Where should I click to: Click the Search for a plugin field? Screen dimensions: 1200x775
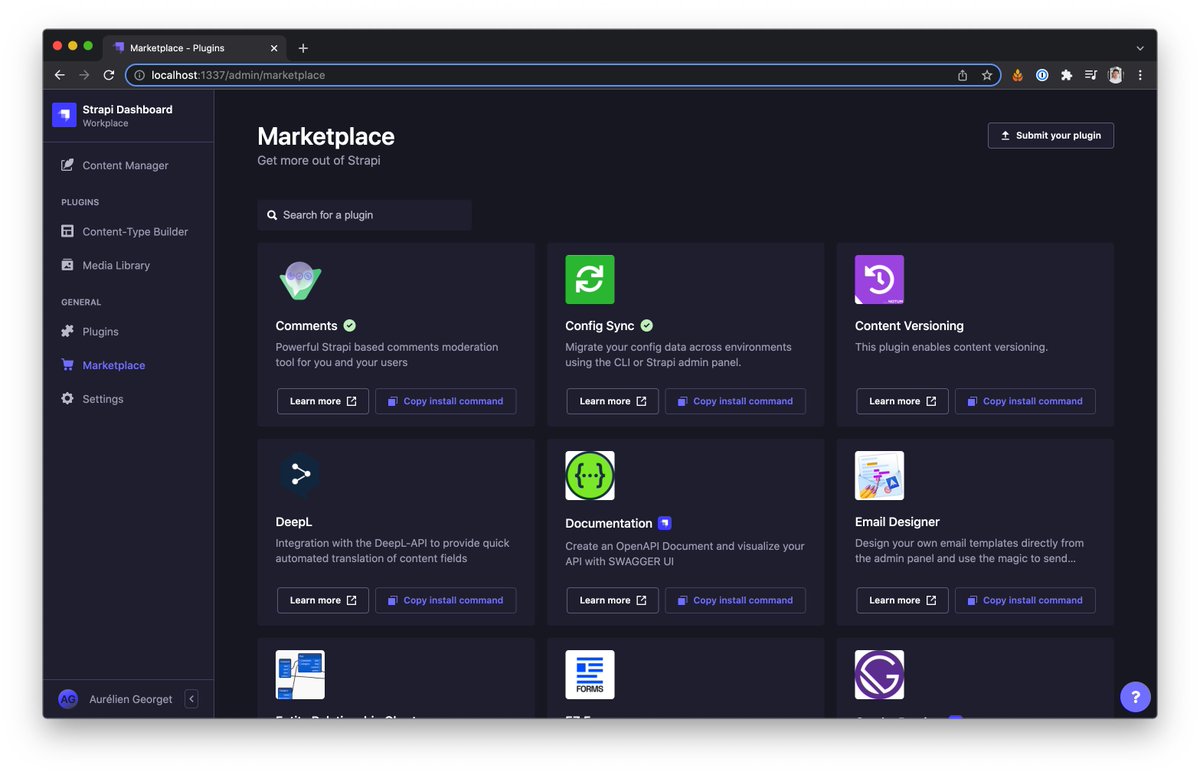pos(364,215)
